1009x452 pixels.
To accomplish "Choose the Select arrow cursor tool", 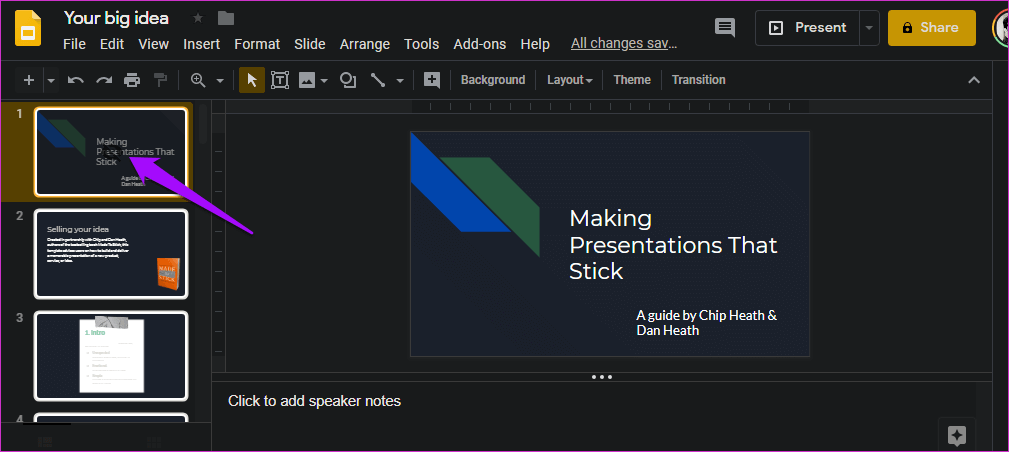I will 252,80.
